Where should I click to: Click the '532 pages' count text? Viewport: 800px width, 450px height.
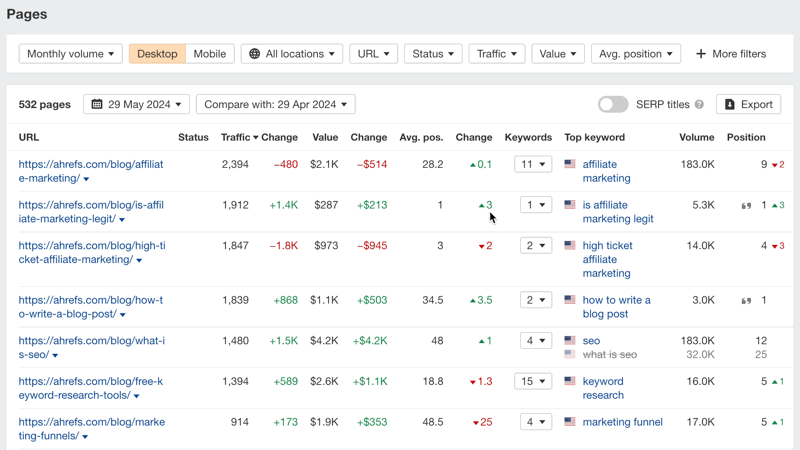coord(44,104)
